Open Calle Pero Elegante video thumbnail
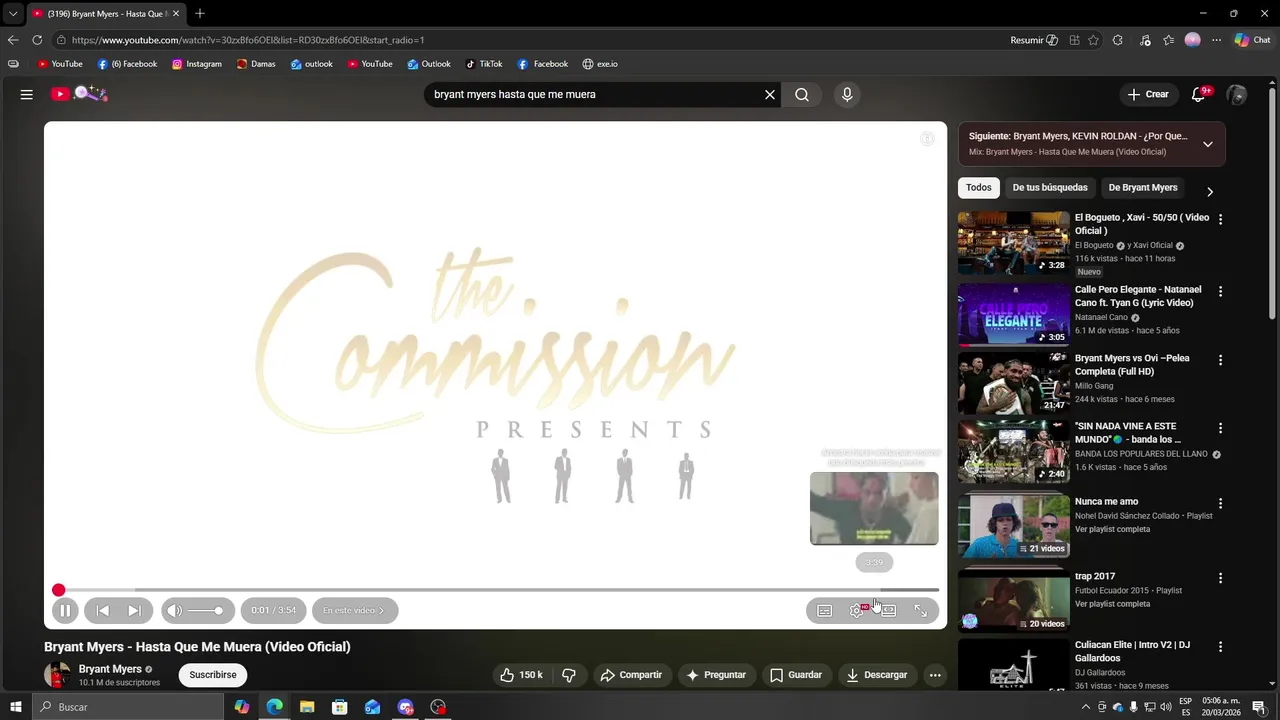 point(1014,315)
